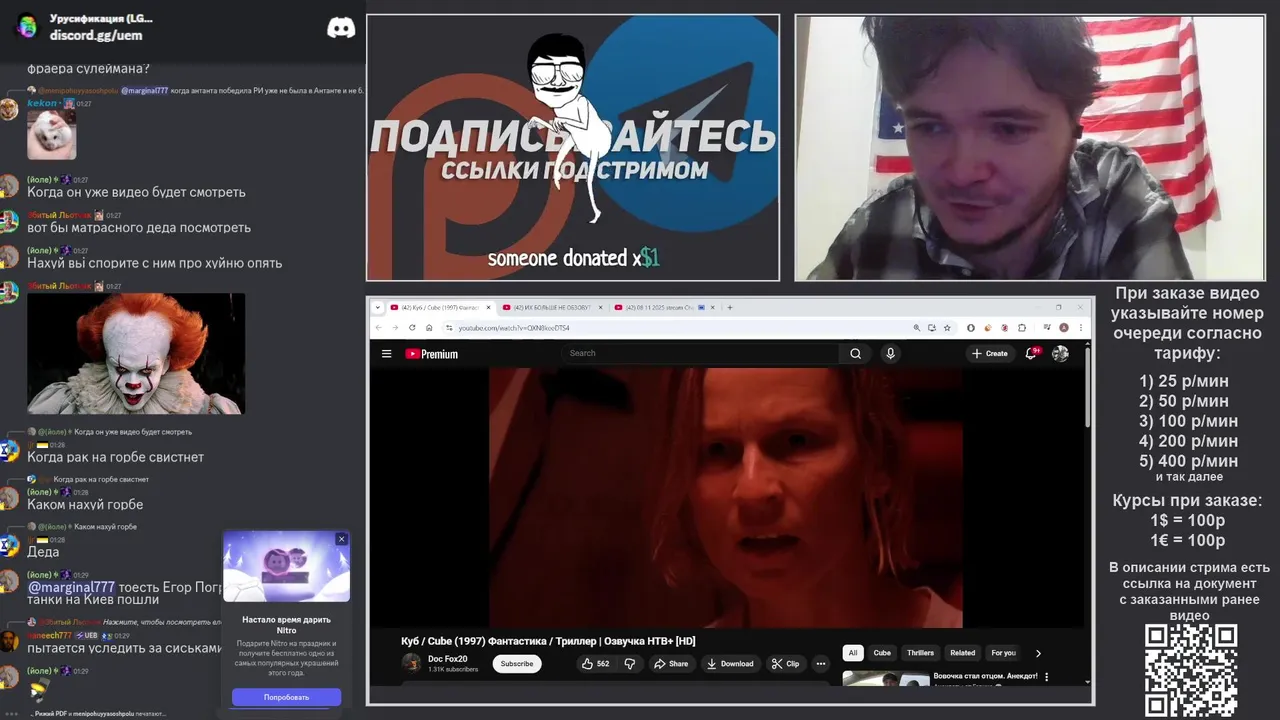Open more actions ellipsis under video
1280x720 pixels.
point(821,663)
